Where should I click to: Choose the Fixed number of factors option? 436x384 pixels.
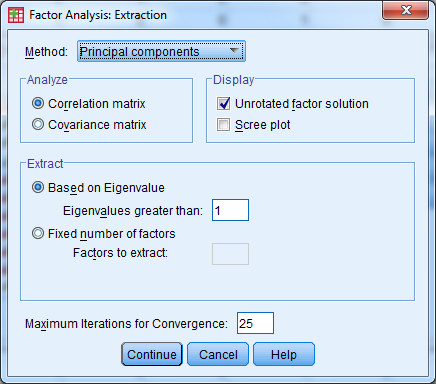tap(38, 233)
